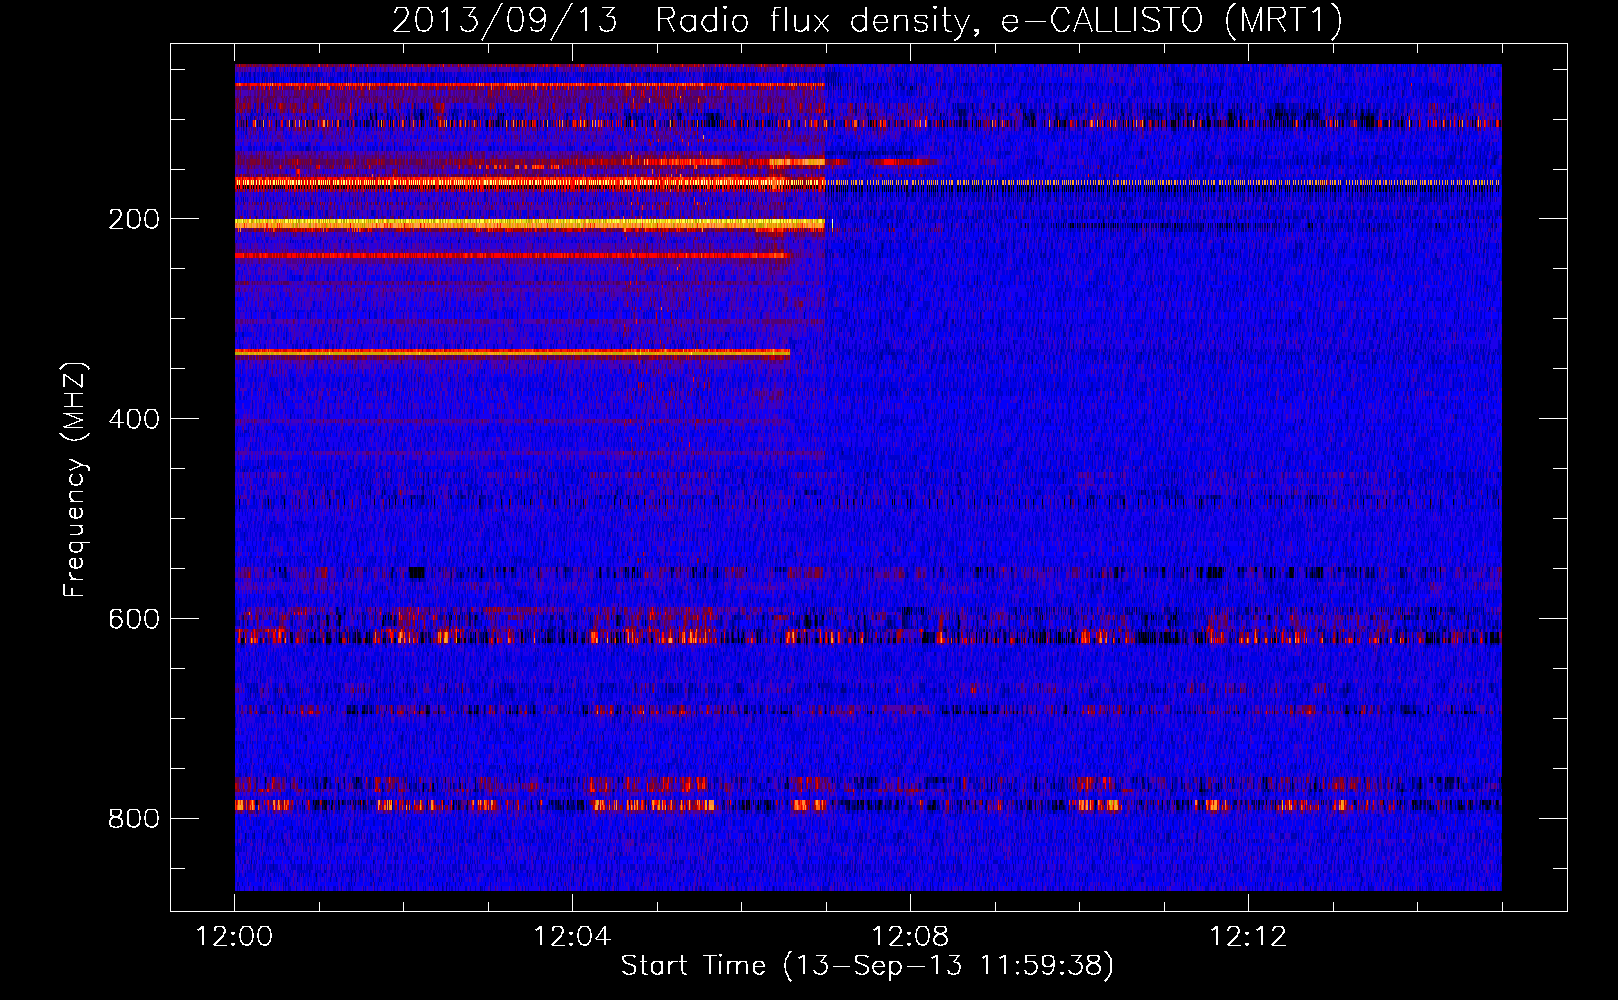Click the 400 frequency tick label
Image resolution: width=1618 pixels, height=1000 pixels.
click(134, 419)
